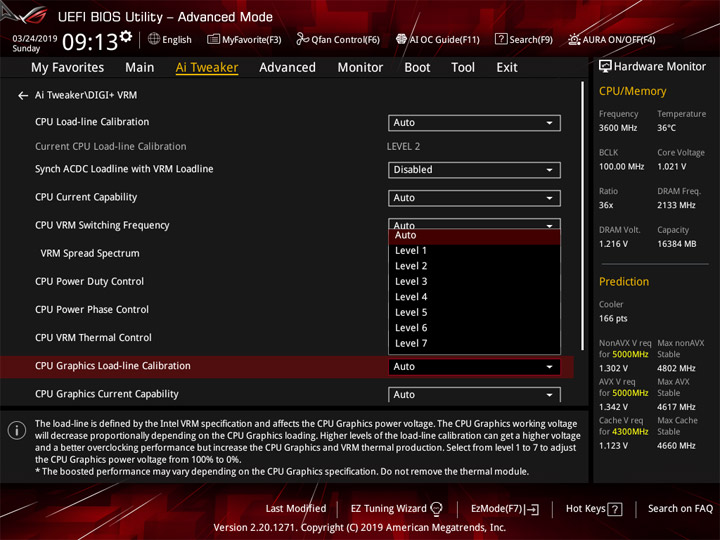Image resolution: width=720 pixels, height=540 pixels.
Task: Select Level 5 in the option list
Action: [x=474, y=313]
